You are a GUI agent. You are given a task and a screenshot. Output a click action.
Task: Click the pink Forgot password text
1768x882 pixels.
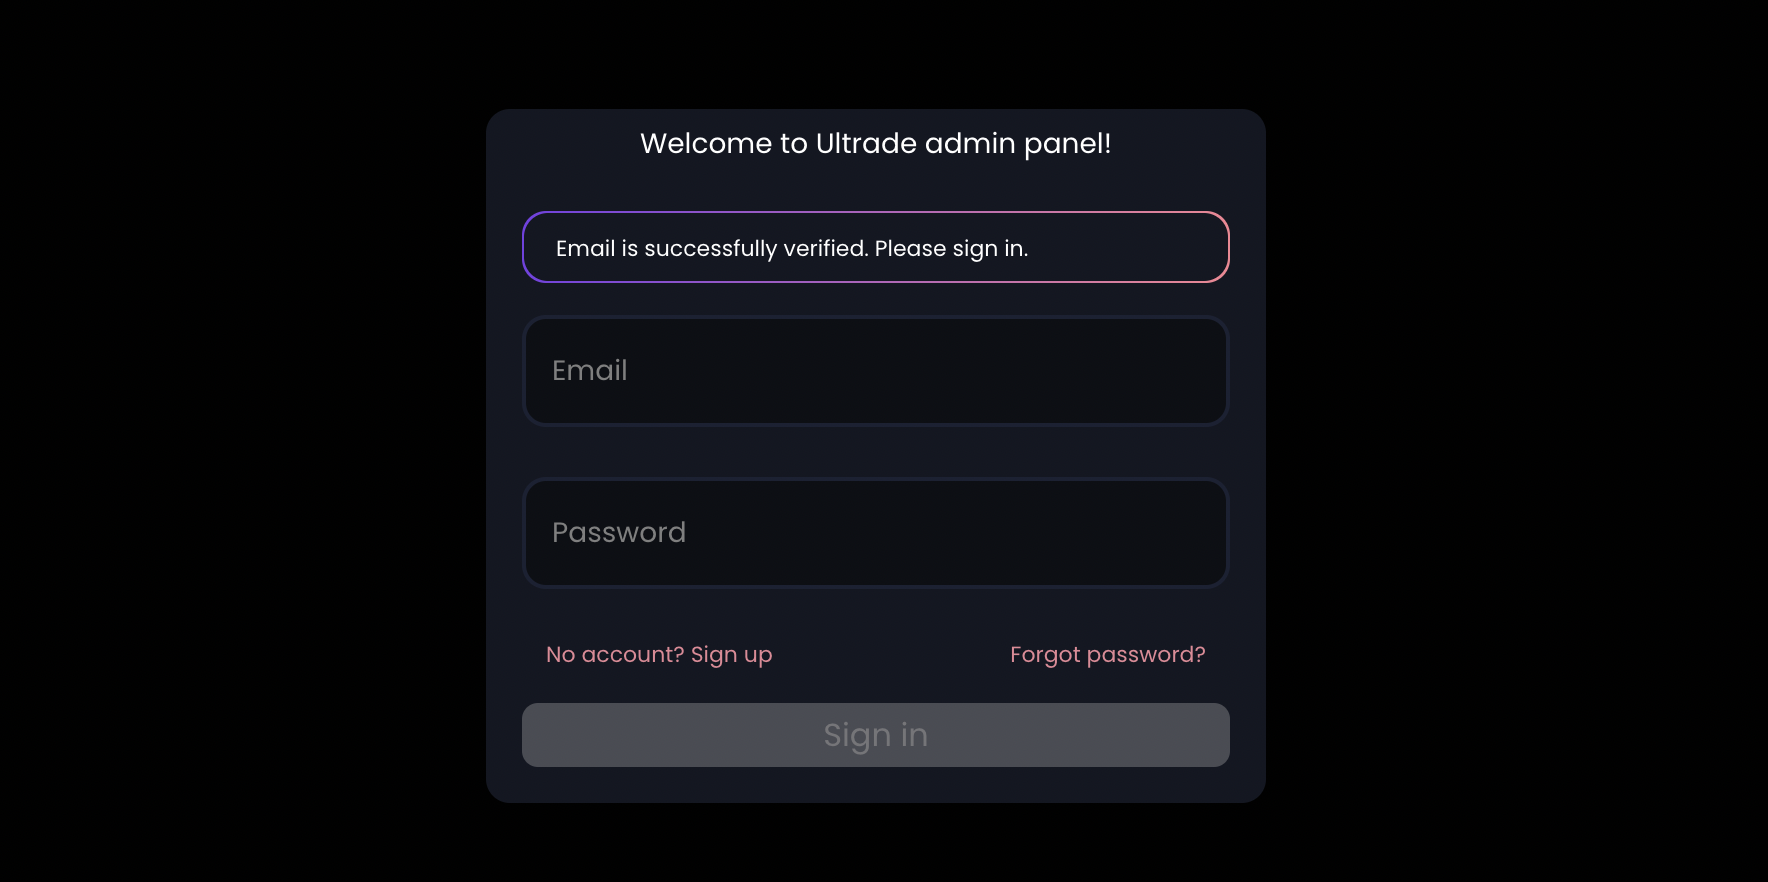coord(1107,655)
